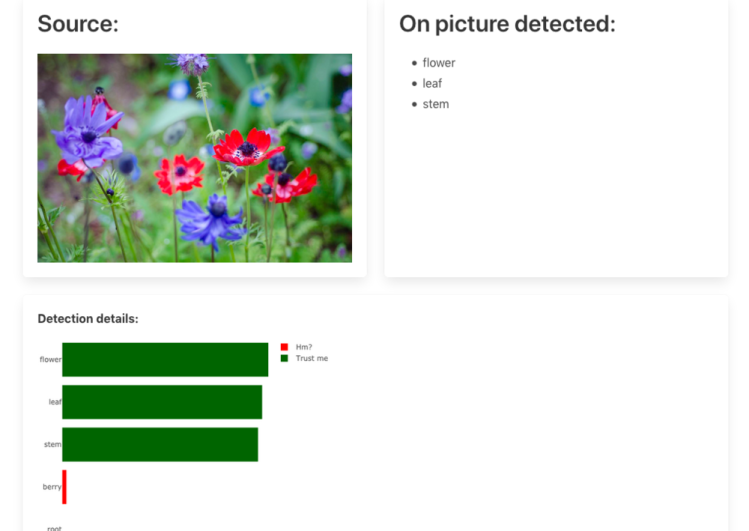Select "flower" in the detected list
749x531 pixels.
[x=438, y=63]
